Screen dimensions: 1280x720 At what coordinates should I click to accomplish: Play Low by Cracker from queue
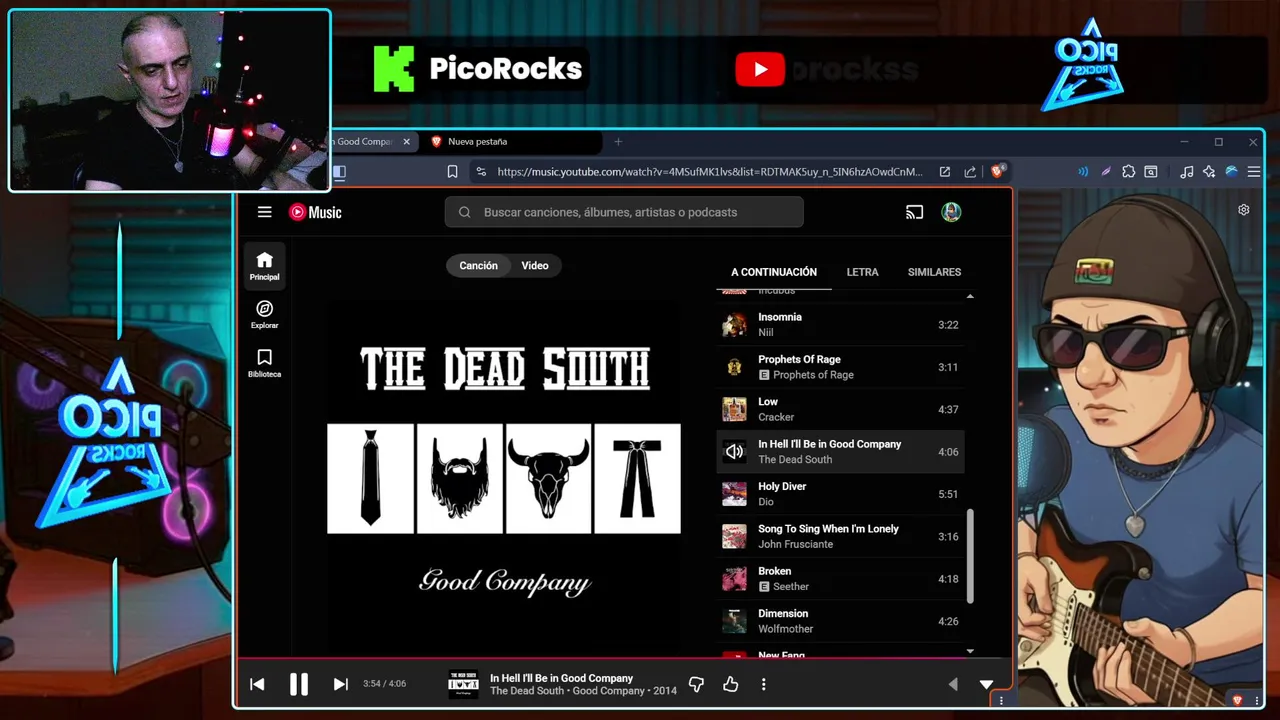point(841,409)
